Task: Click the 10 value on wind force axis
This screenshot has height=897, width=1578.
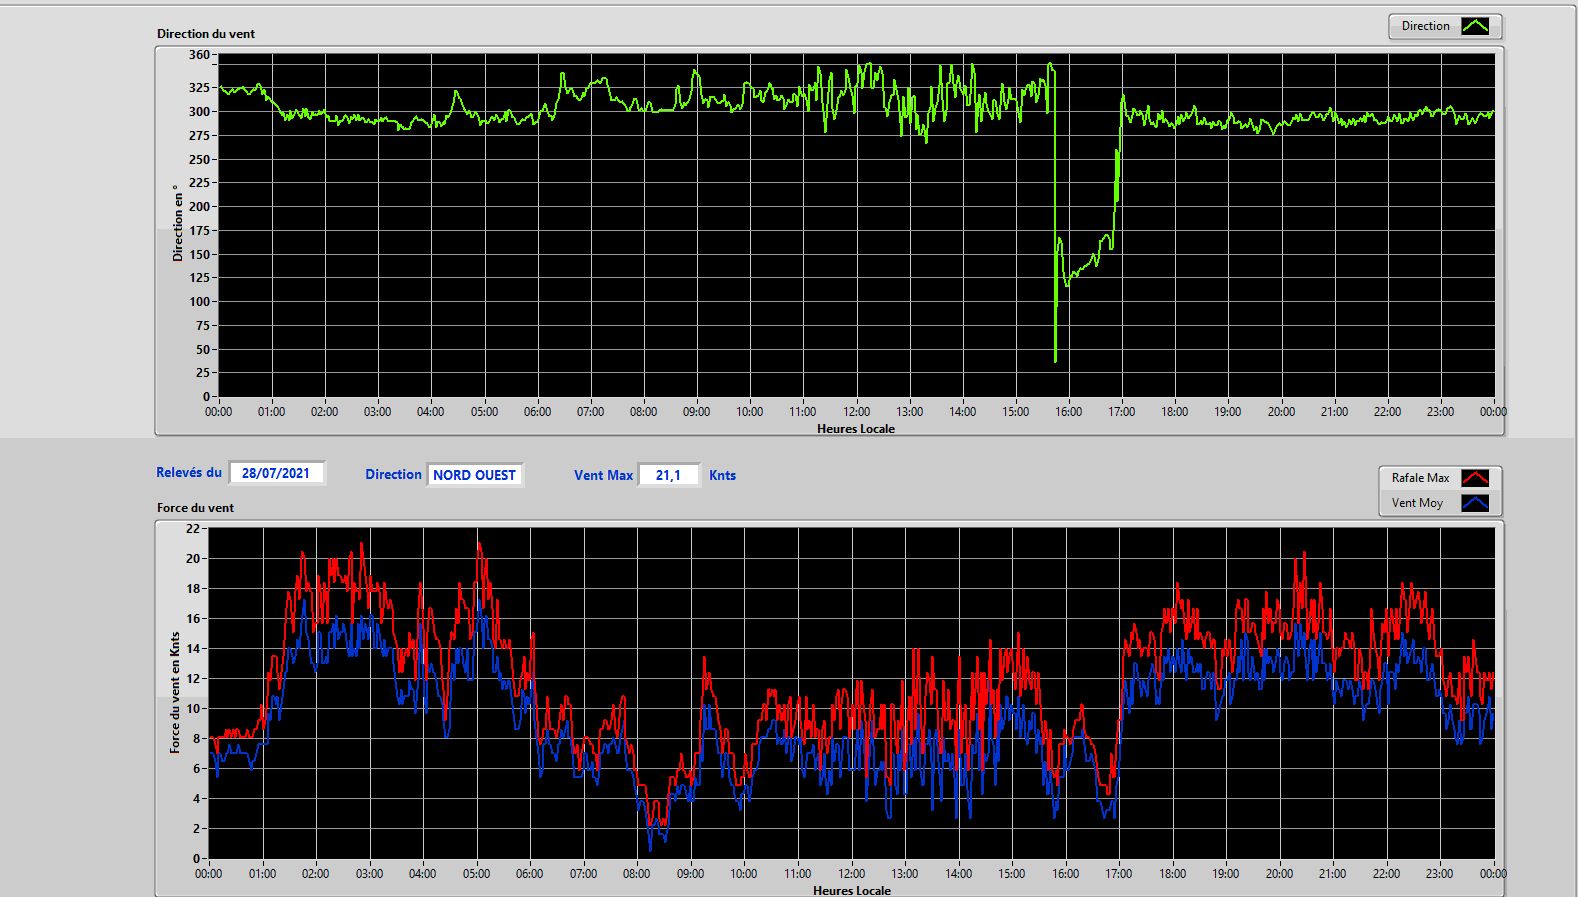Action: coord(193,709)
